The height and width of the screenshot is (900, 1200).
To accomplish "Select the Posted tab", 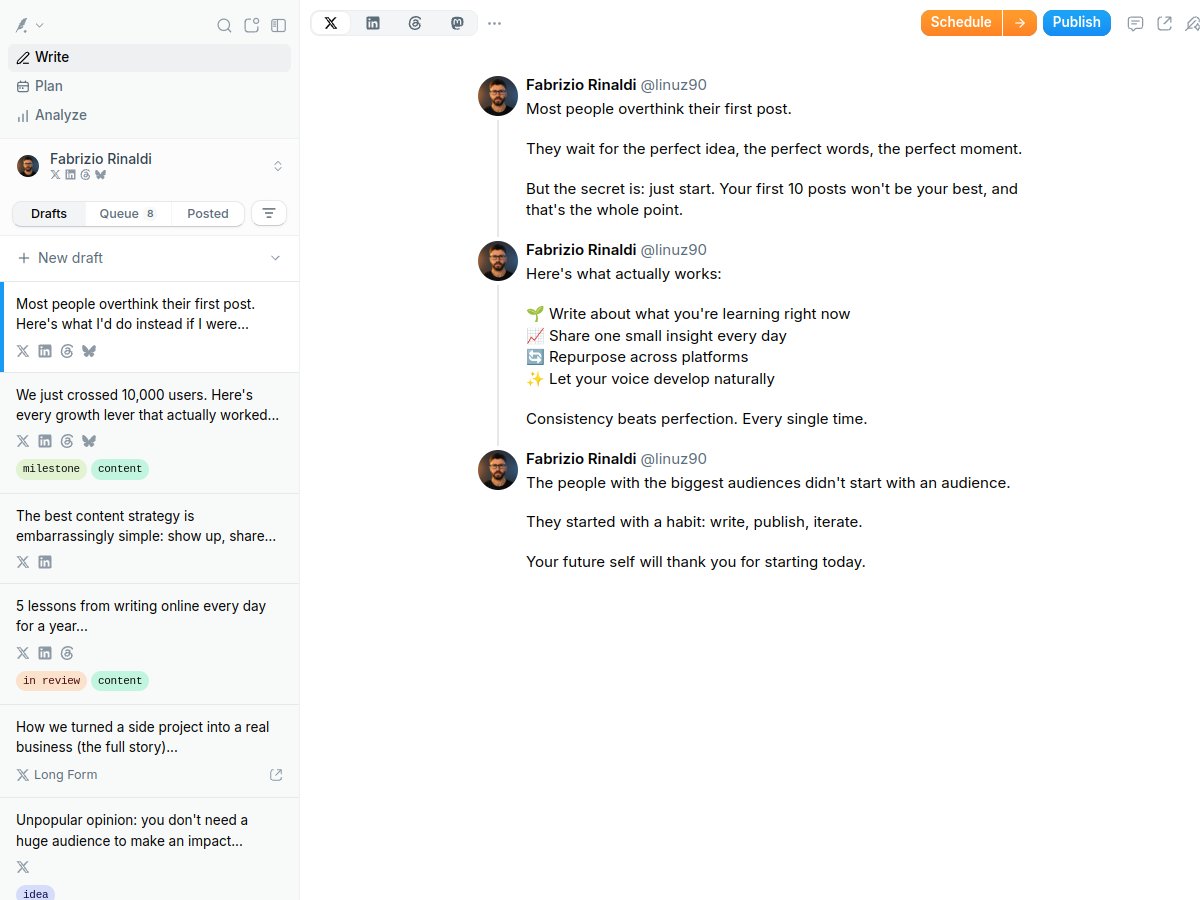I will (208, 213).
